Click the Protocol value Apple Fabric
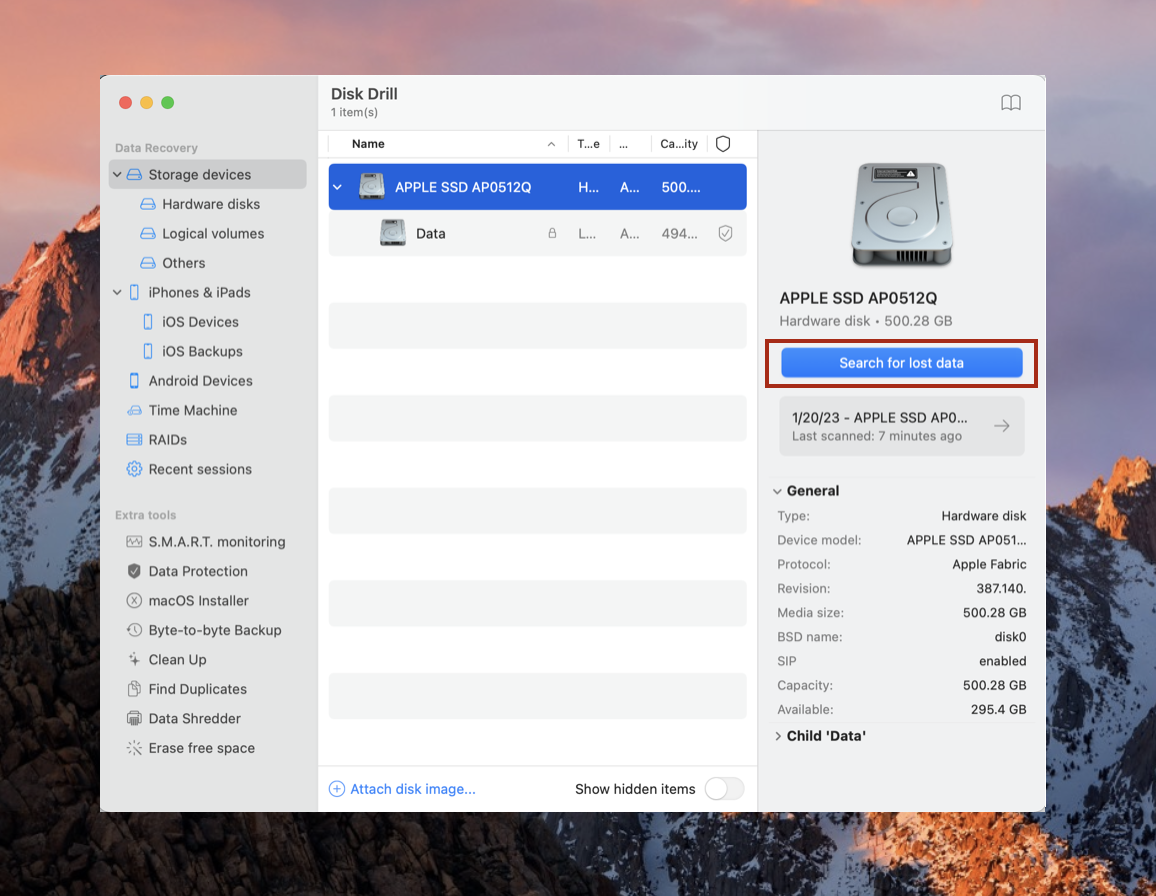The height and width of the screenshot is (896, 1156). tap(989, 564)
